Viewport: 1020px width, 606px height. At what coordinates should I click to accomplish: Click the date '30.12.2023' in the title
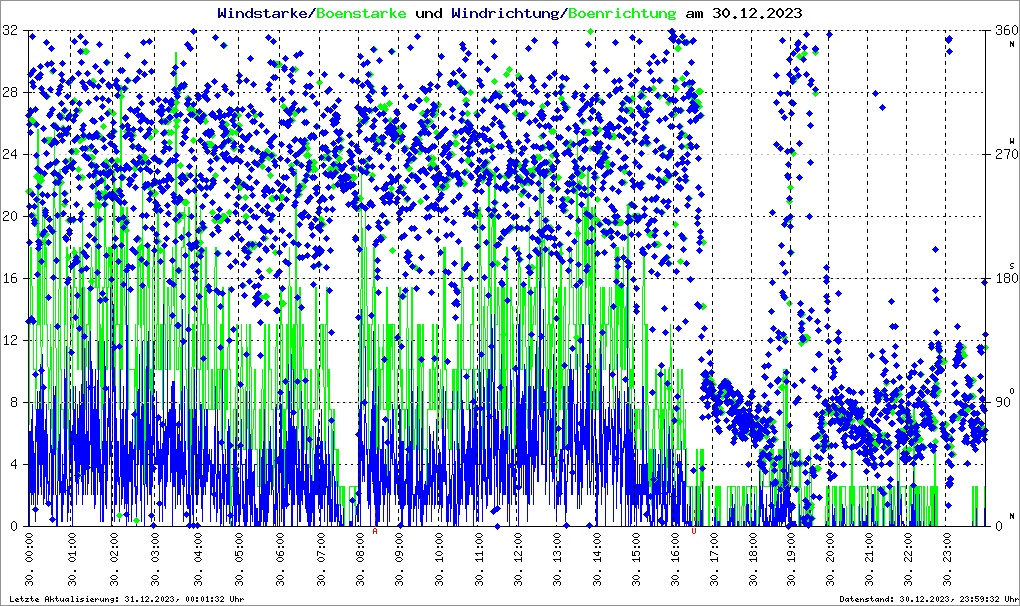(x=757, y=13)
